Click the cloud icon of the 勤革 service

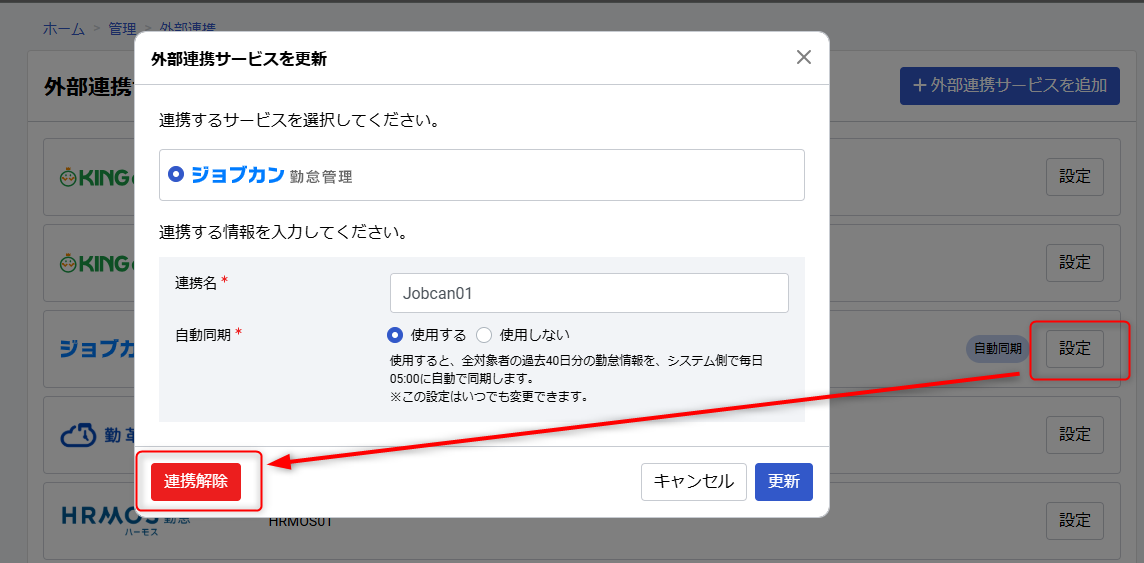pyautogui.click(x=77, y=435)
